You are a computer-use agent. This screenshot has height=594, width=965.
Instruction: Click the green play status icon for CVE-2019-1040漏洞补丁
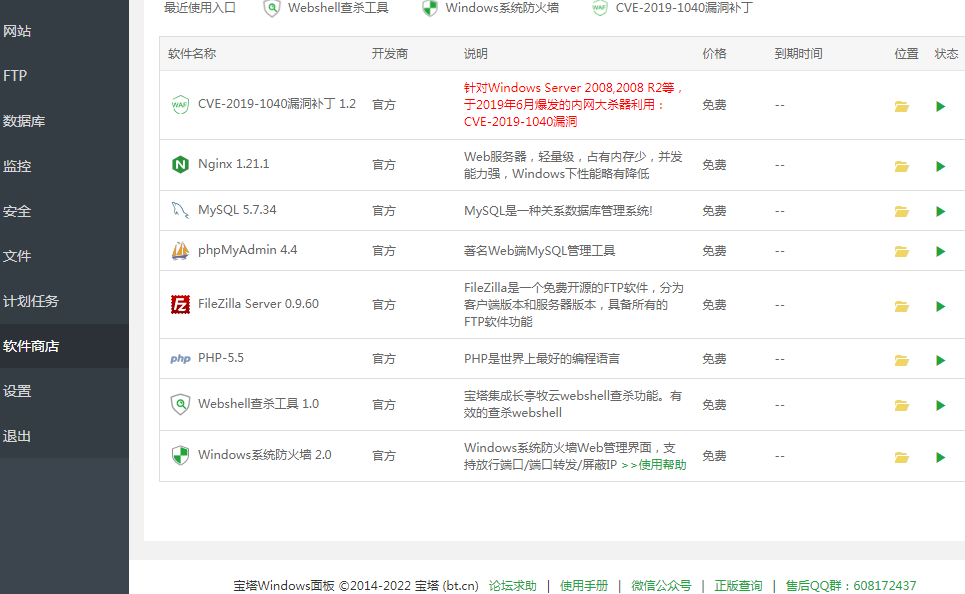point(940,106)
